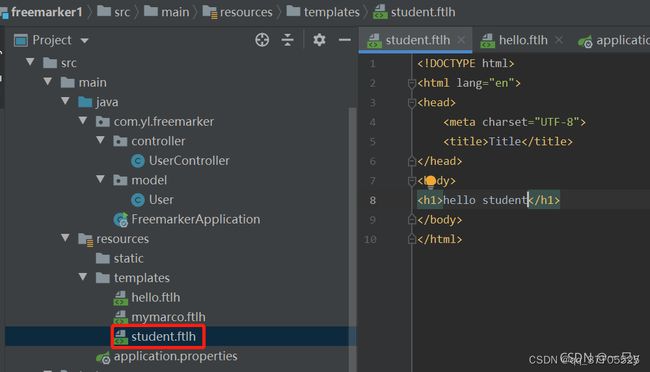The image size is (650, 372).
Task: Hide the Project panel with minus icon
Action: click(344, 40)
